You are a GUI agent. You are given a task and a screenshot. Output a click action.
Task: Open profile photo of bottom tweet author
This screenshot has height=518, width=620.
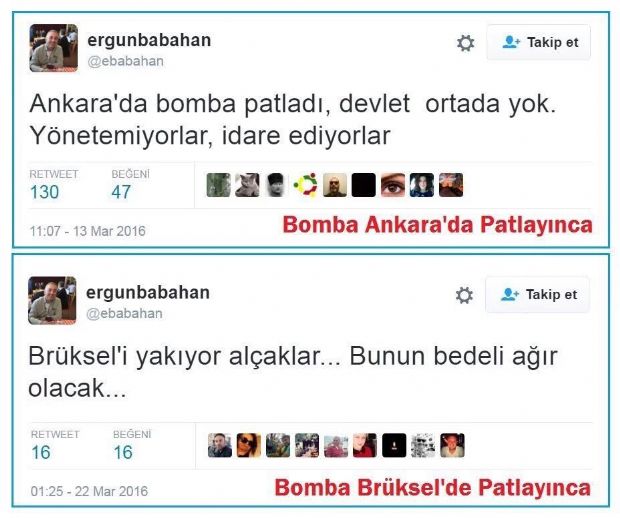[52, 300]
